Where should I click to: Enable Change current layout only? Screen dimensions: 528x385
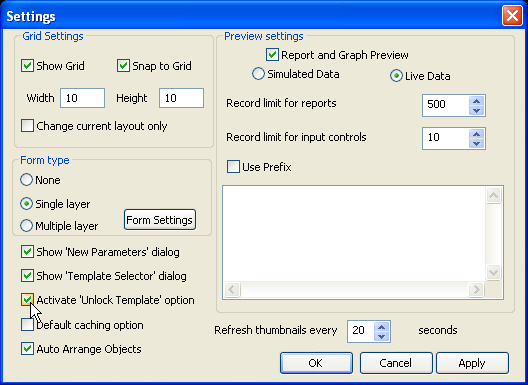(27, 126)
